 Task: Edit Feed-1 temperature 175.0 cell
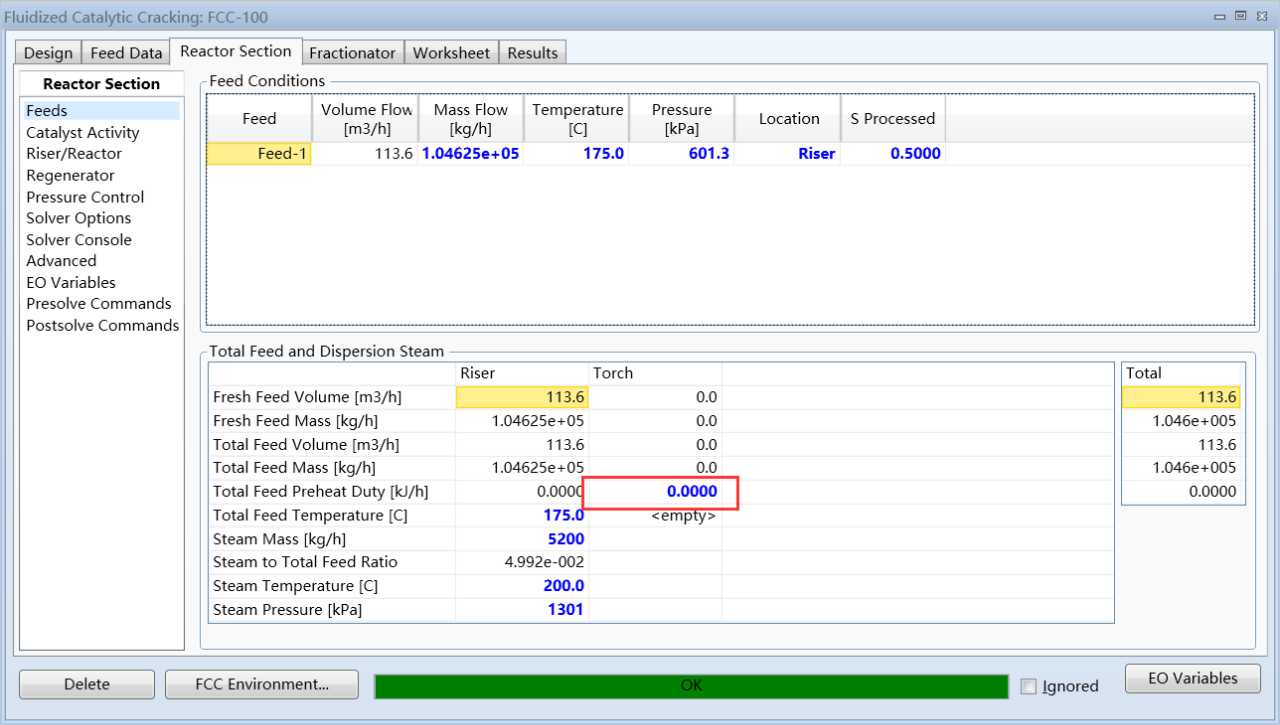tap(577, 154)
